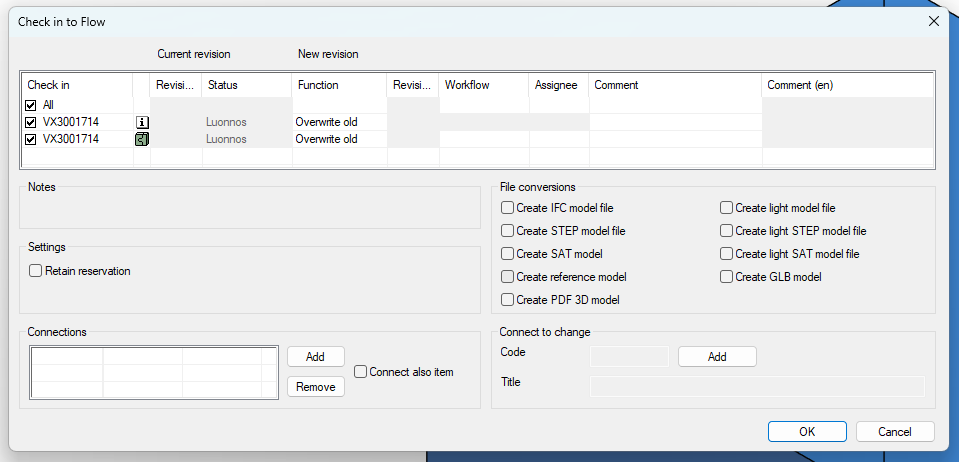959x462 pixels.
Task: Tick Create STEP model file checkbox
Action: [x=508, y=231]
